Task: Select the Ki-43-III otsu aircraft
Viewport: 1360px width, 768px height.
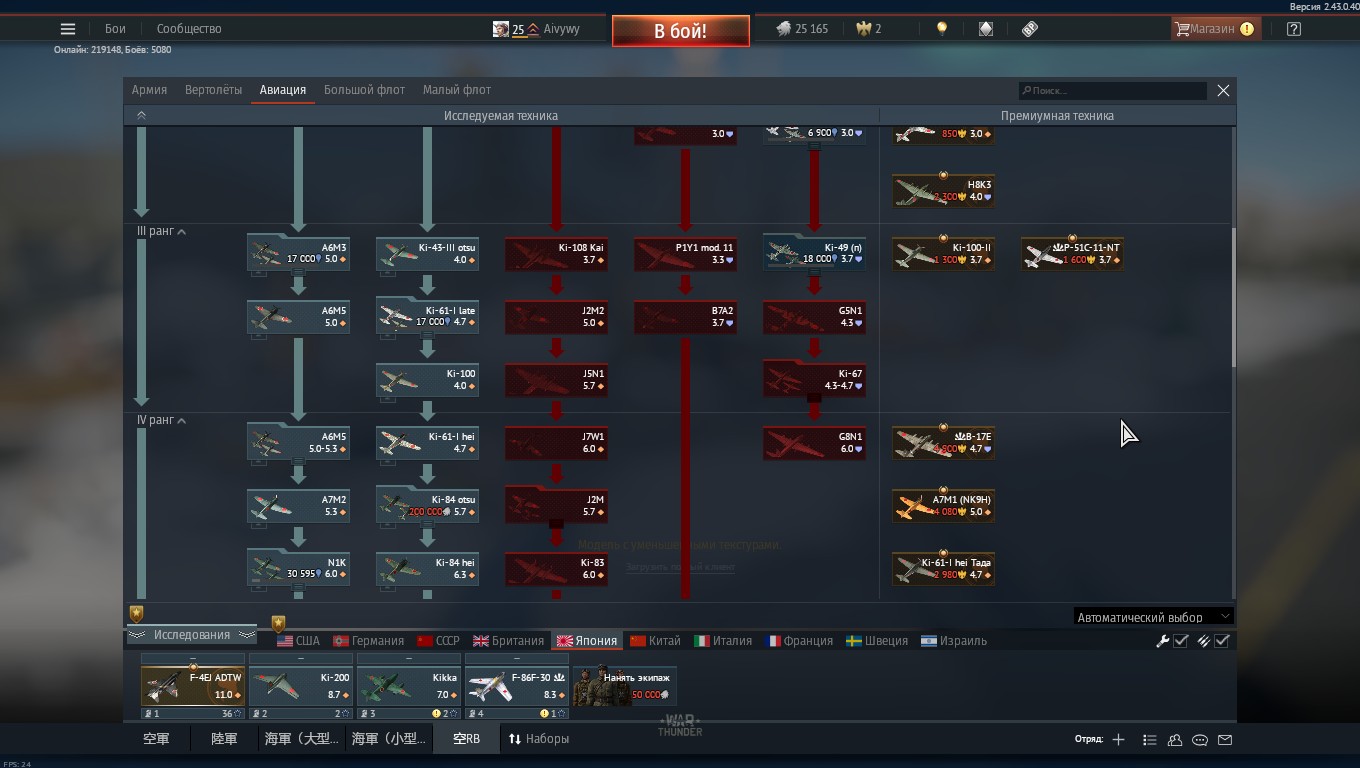Action: click(427, 253)
